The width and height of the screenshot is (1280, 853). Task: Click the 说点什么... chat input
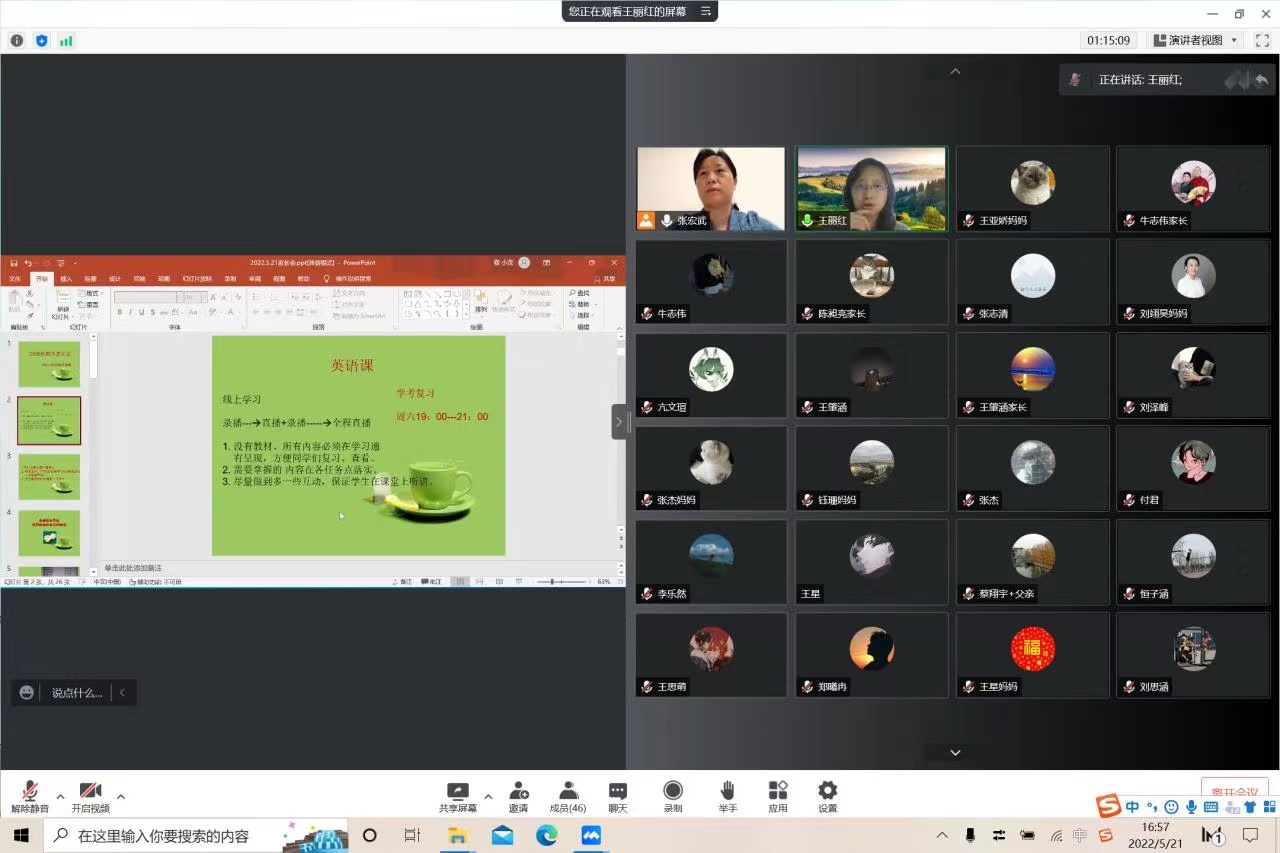pos(77,692)
